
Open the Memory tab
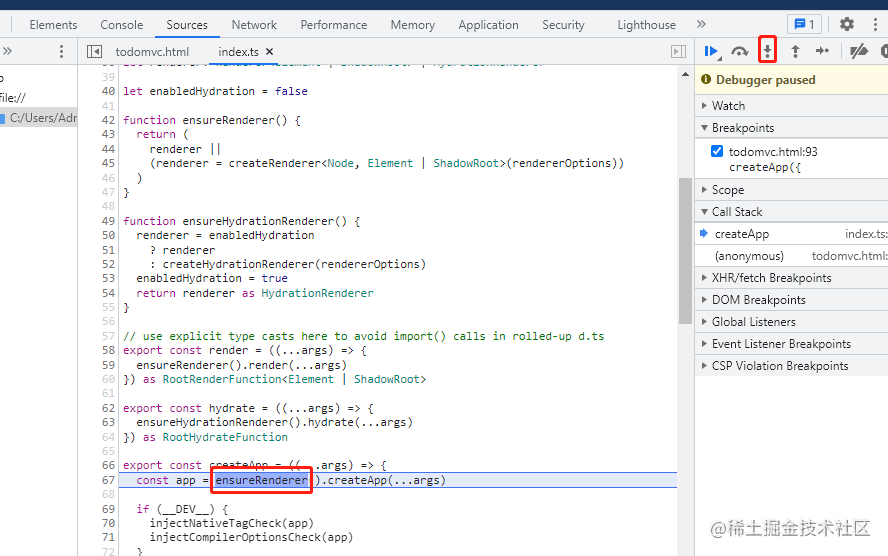click(412, 25)
